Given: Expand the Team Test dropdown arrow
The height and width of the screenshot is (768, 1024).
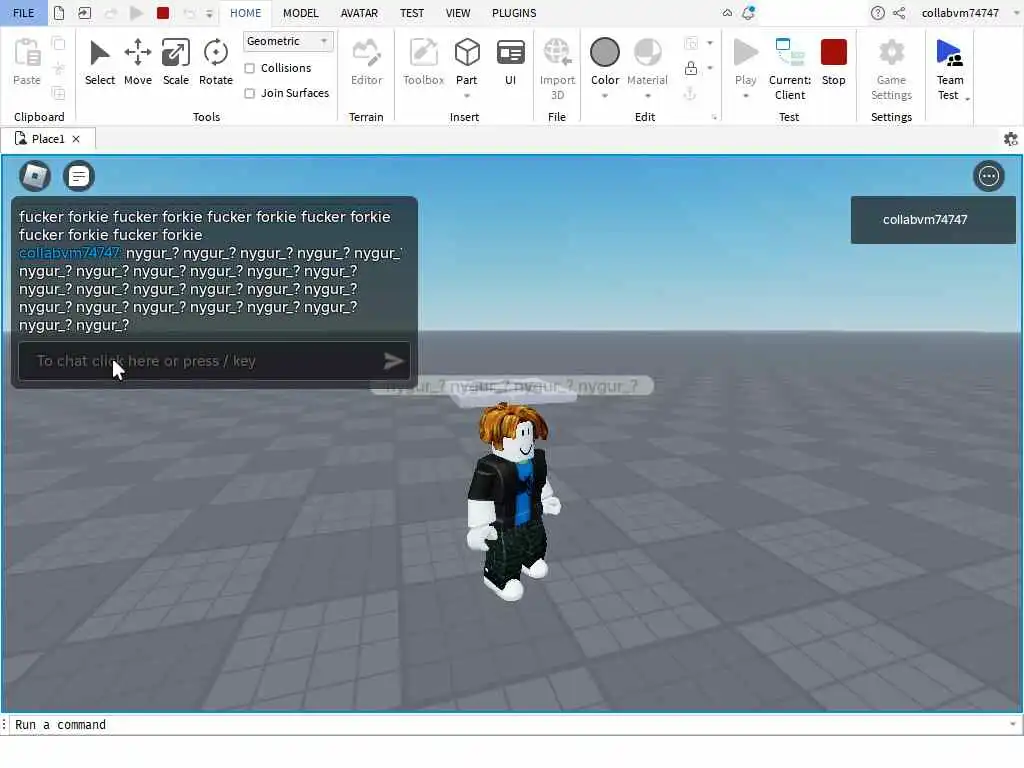Looking at the screenshot, I should pyautogui.click(x=967, y=99).
